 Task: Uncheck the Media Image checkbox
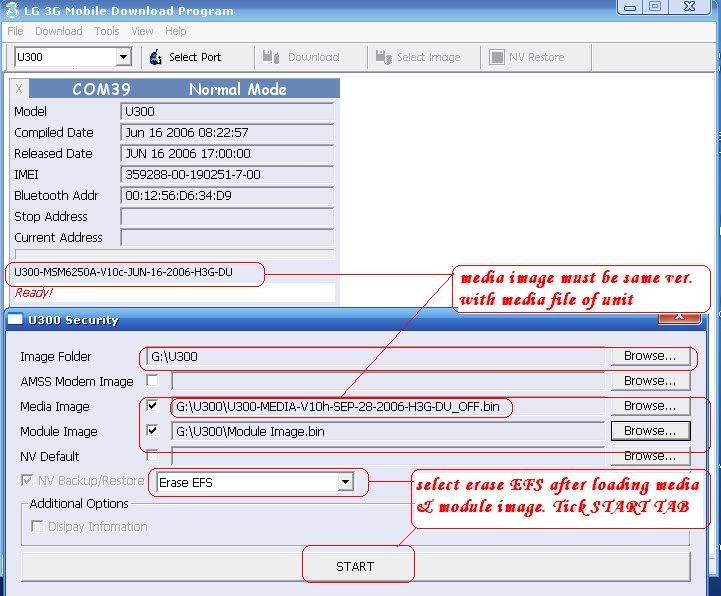coord(152,406)
